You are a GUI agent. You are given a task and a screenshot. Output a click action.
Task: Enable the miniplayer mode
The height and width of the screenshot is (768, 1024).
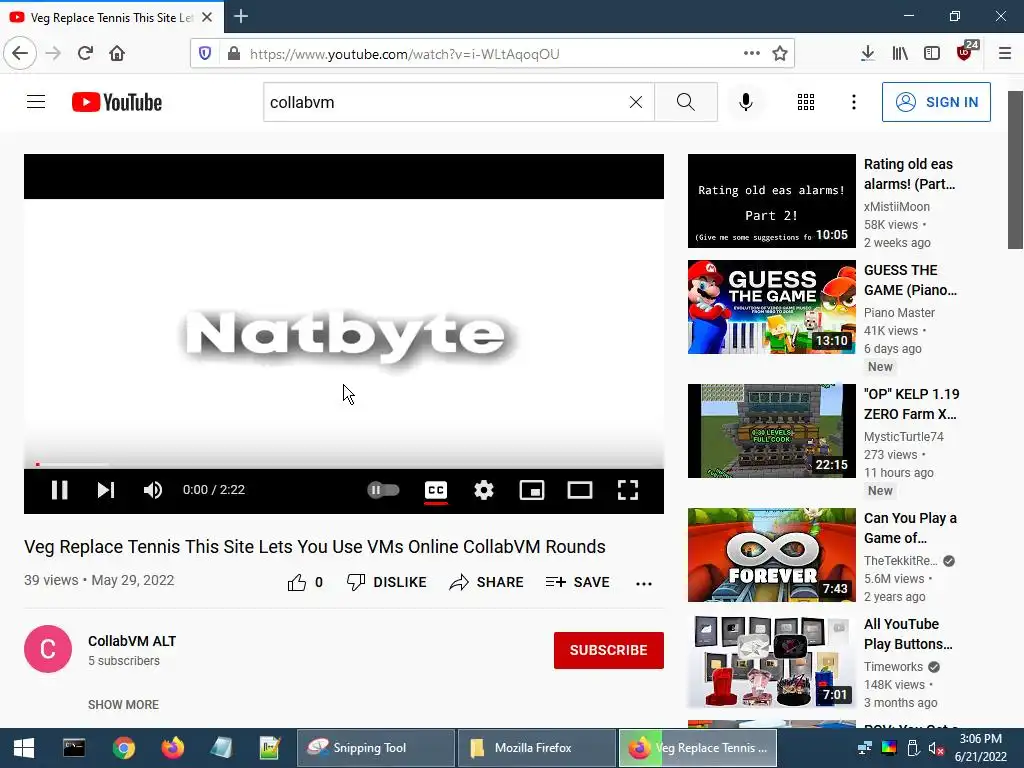click(x=532, y=490)
